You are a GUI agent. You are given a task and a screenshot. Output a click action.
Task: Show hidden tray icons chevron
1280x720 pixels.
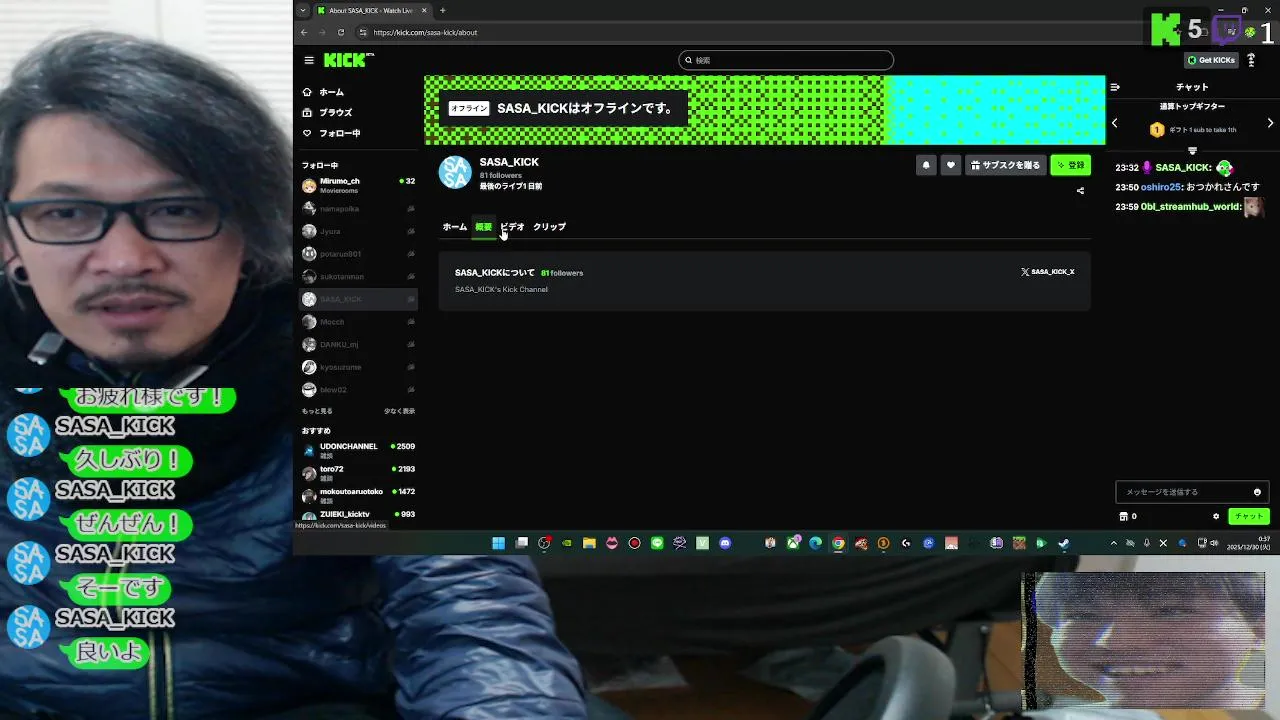(1114, 543)
